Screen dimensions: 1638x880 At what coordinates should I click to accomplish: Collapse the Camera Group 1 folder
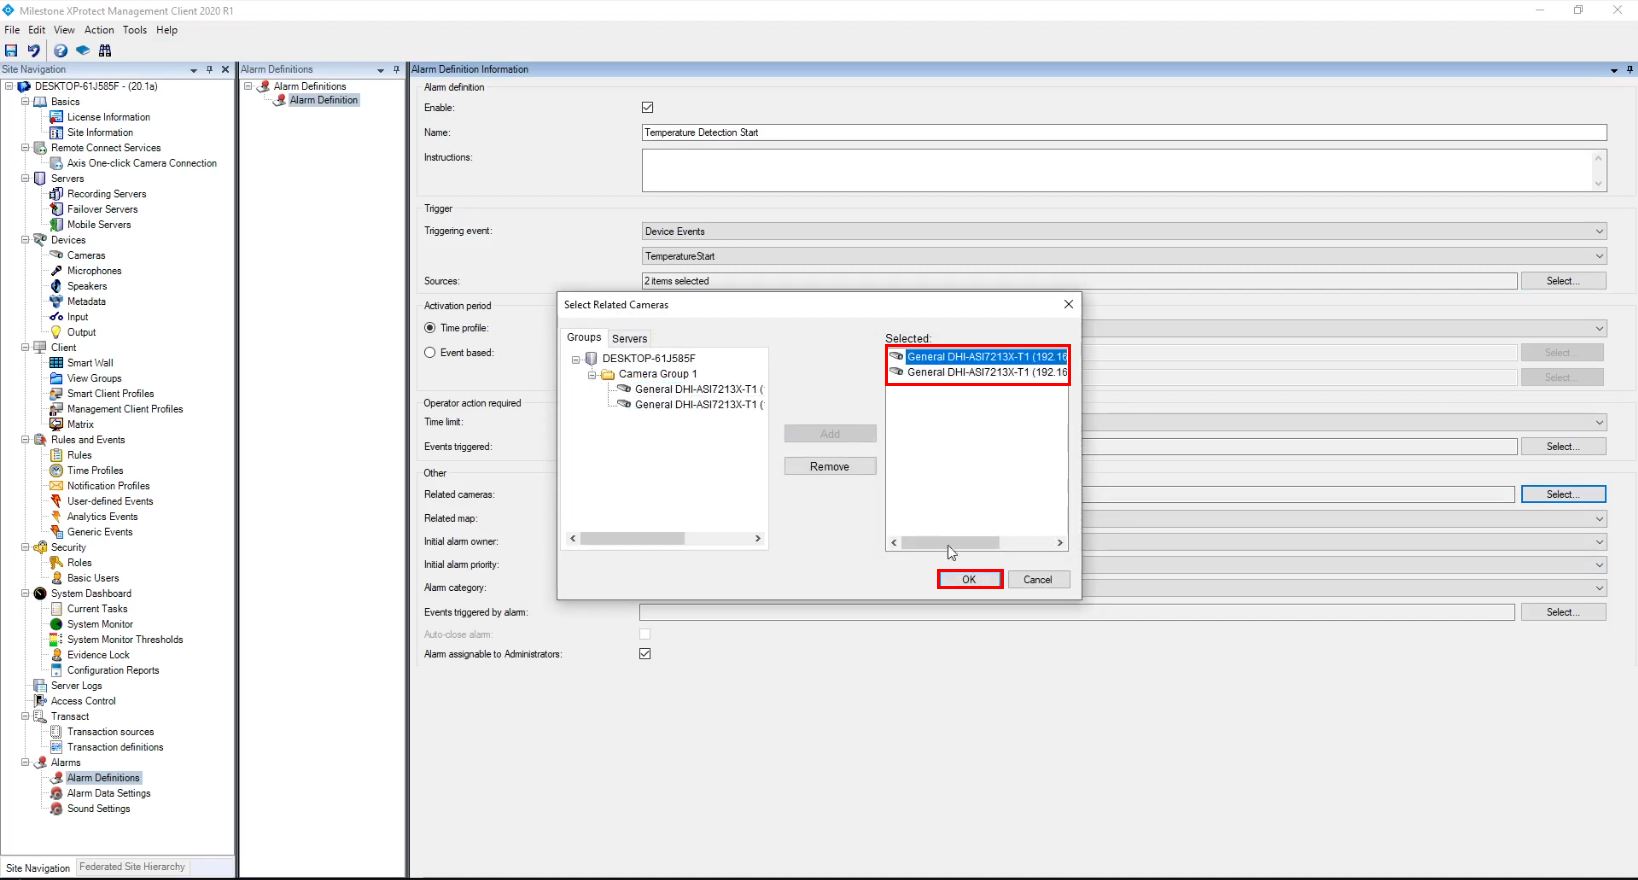point(592,374)
